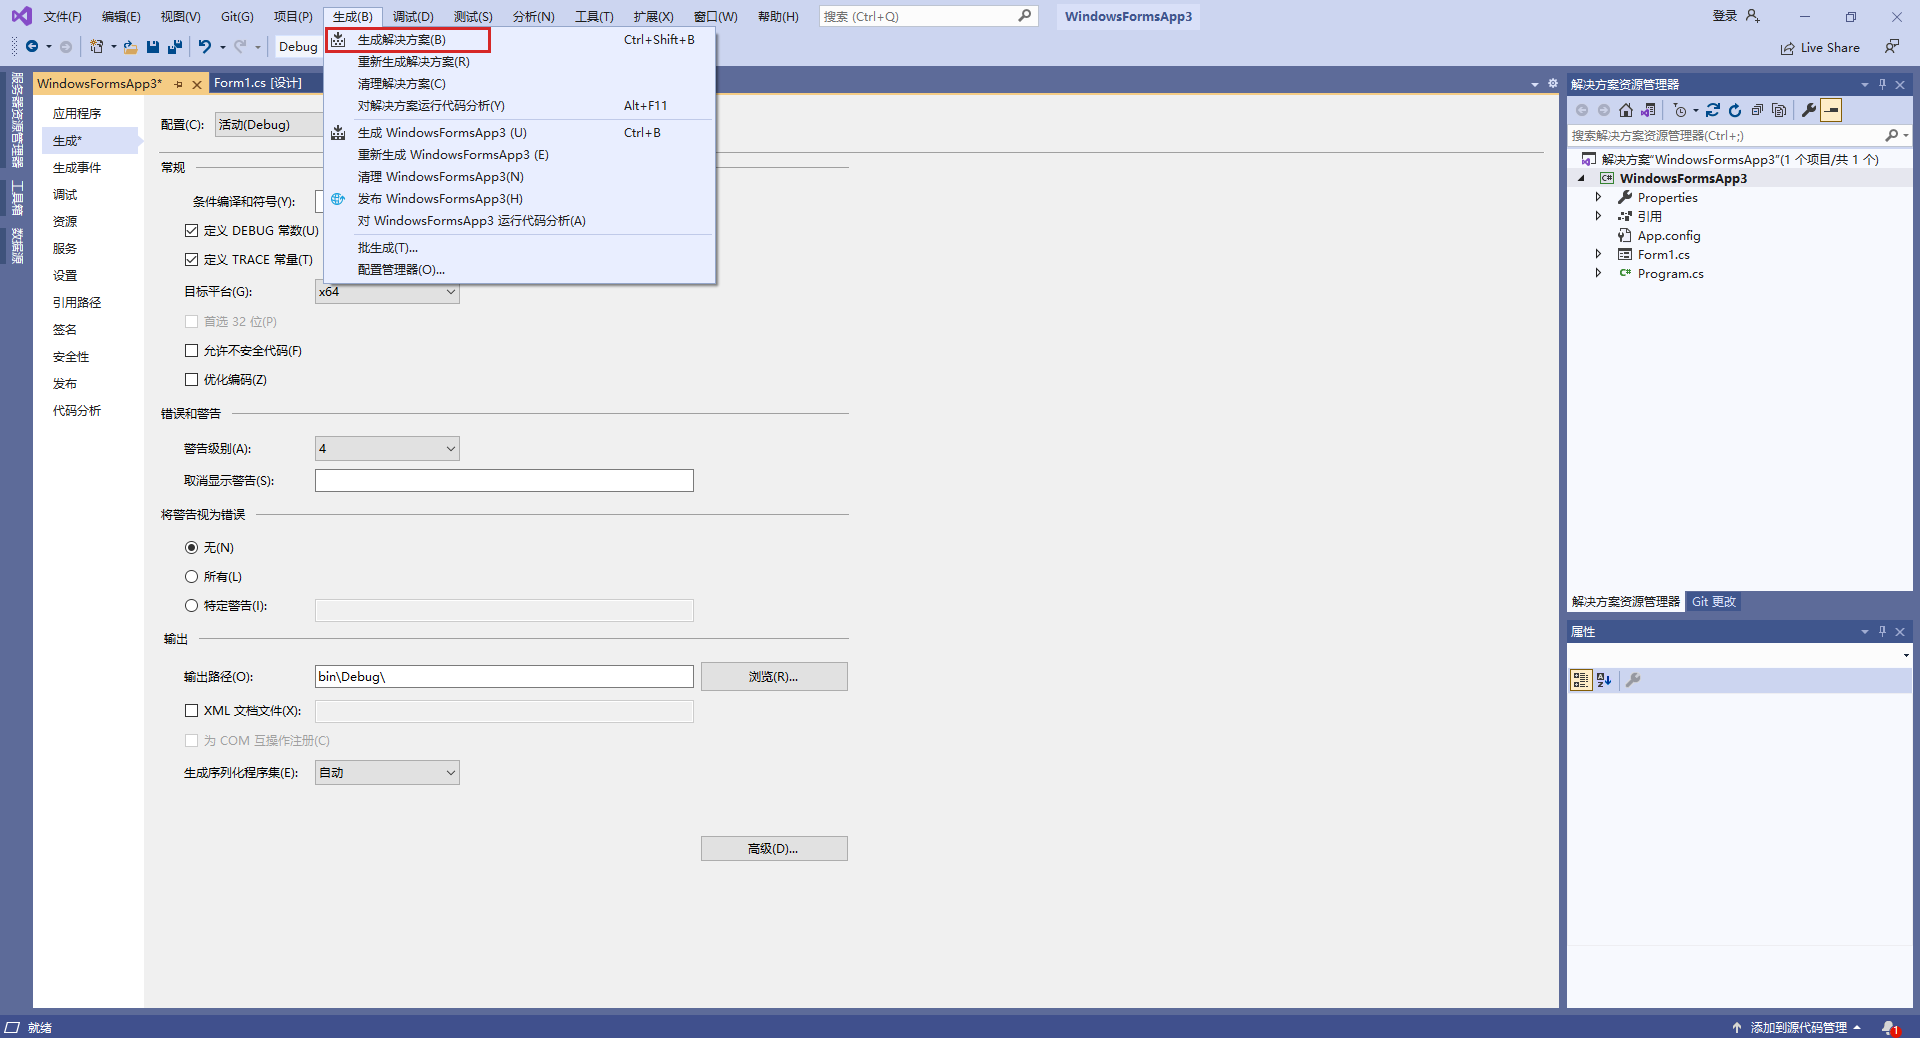Select the 特定警告(I) radio button

click(x=191, y=606)
